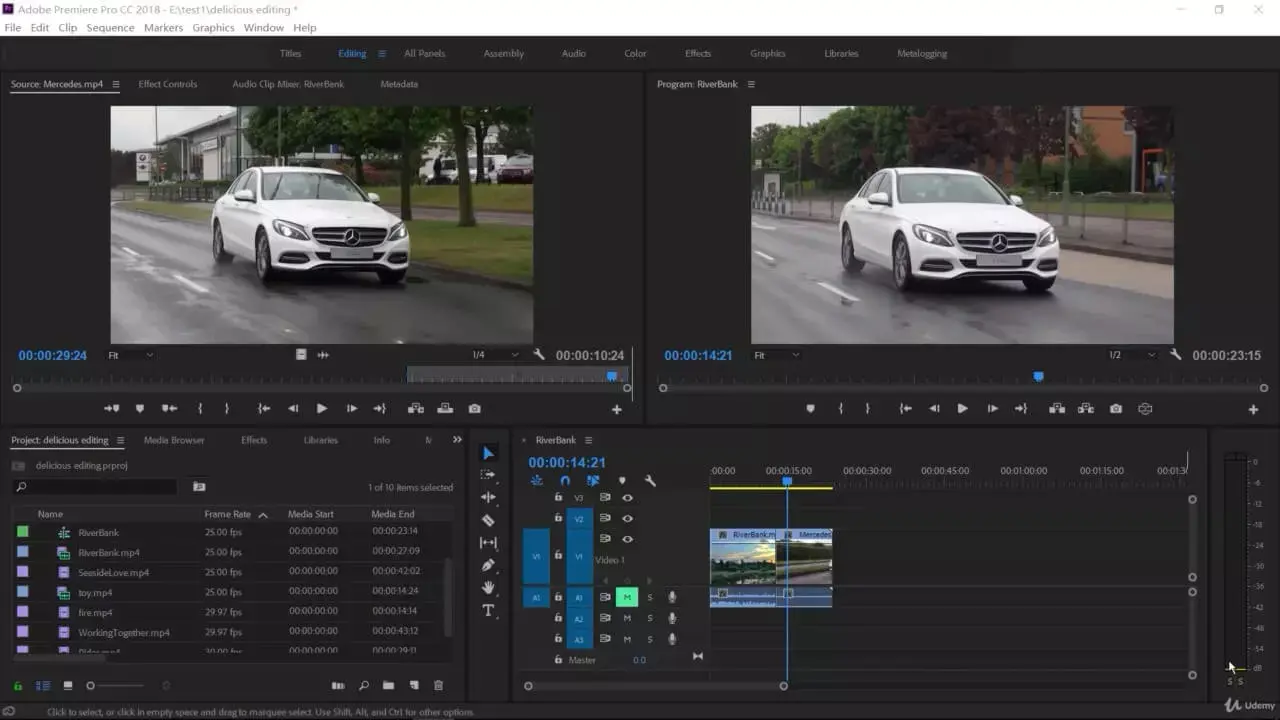Solo audio track A3
This screenshot has width=1280, height=720.
point(649,639)
